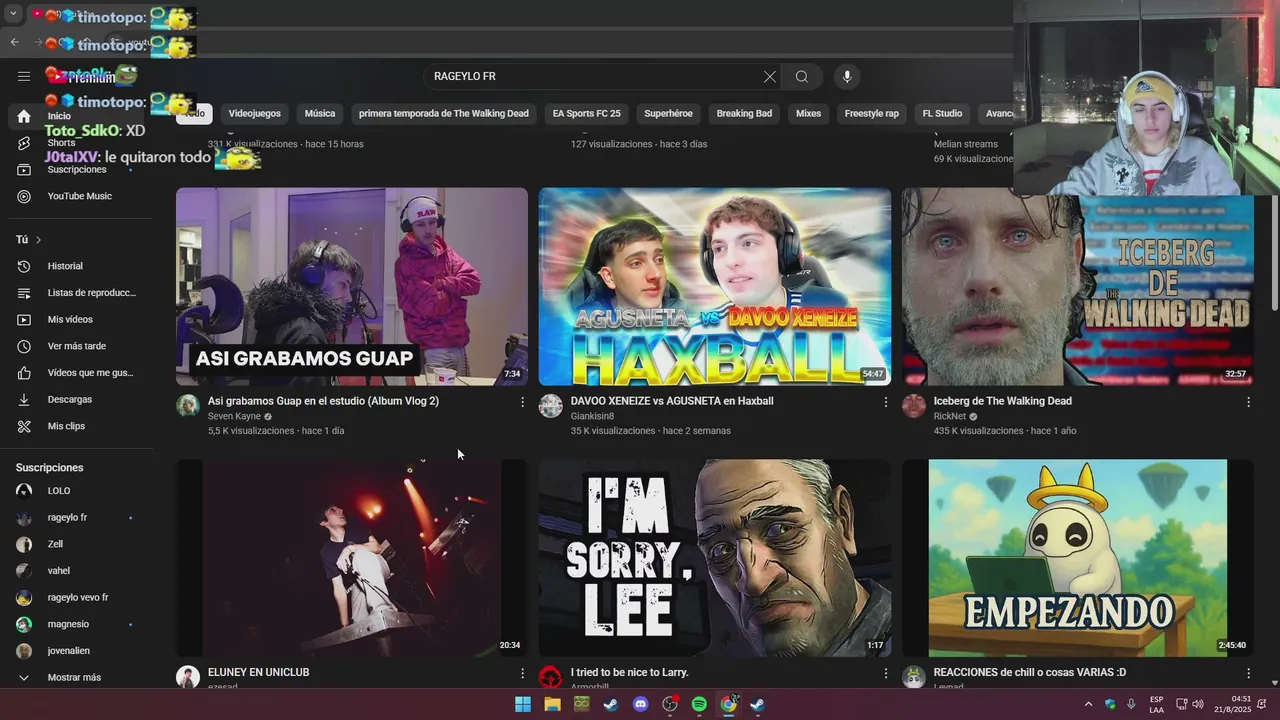Screen dimensions: 1280x720
Task: Open File Explorer from the taskbar
Action: (552, 704)
